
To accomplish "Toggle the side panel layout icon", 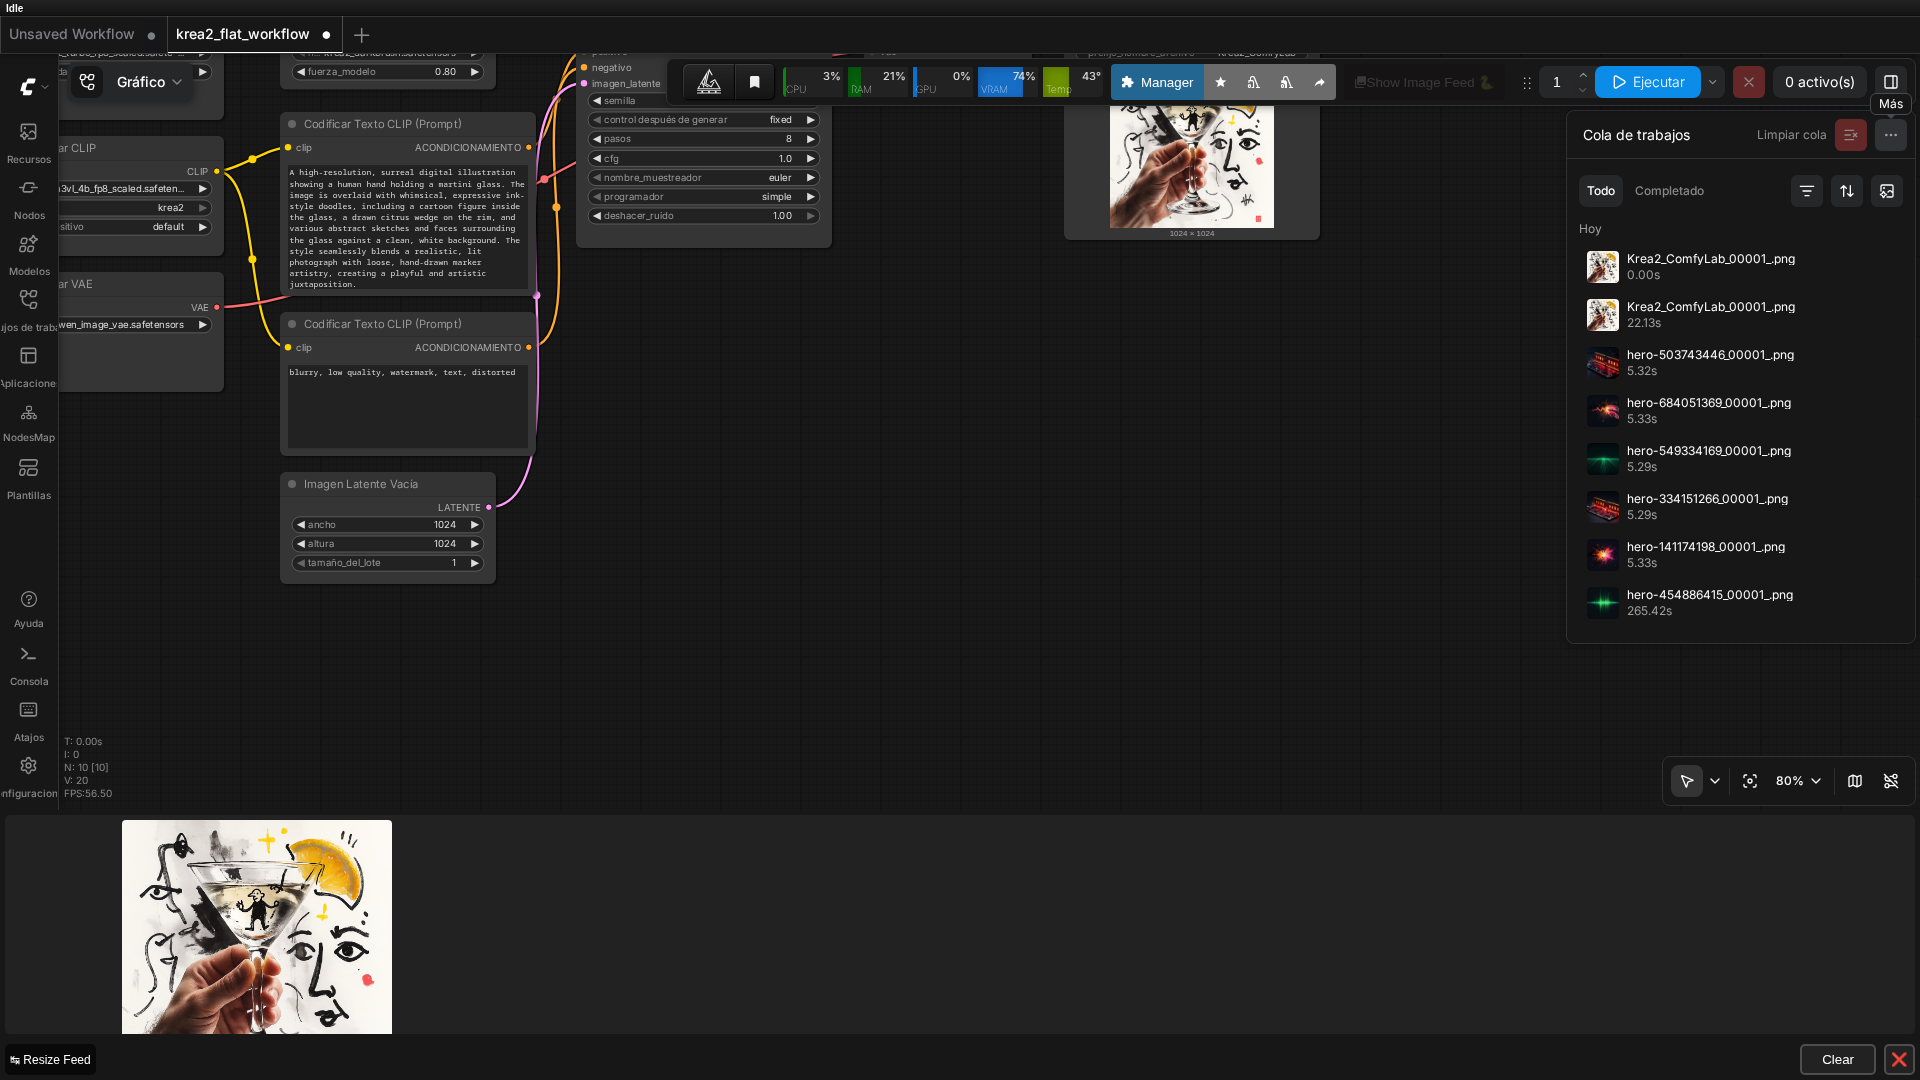I will coord(1890,82).
